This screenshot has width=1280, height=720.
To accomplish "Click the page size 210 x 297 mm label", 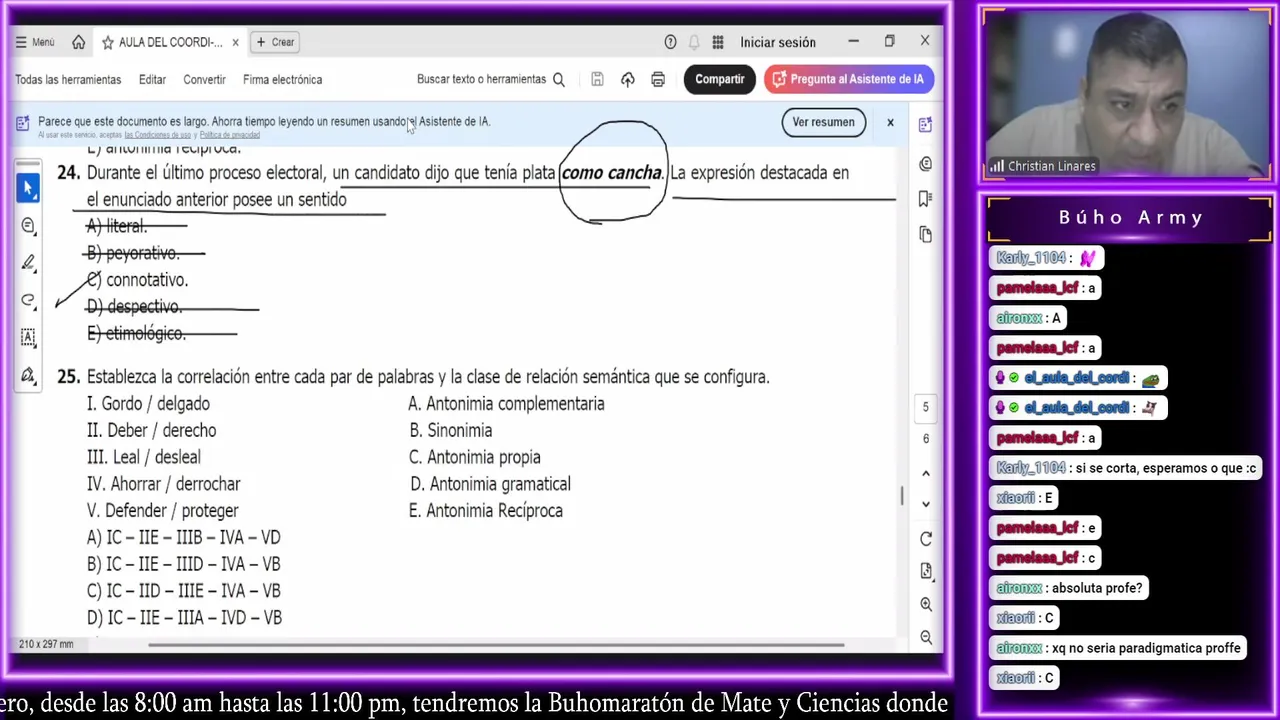I will point(46,644).
